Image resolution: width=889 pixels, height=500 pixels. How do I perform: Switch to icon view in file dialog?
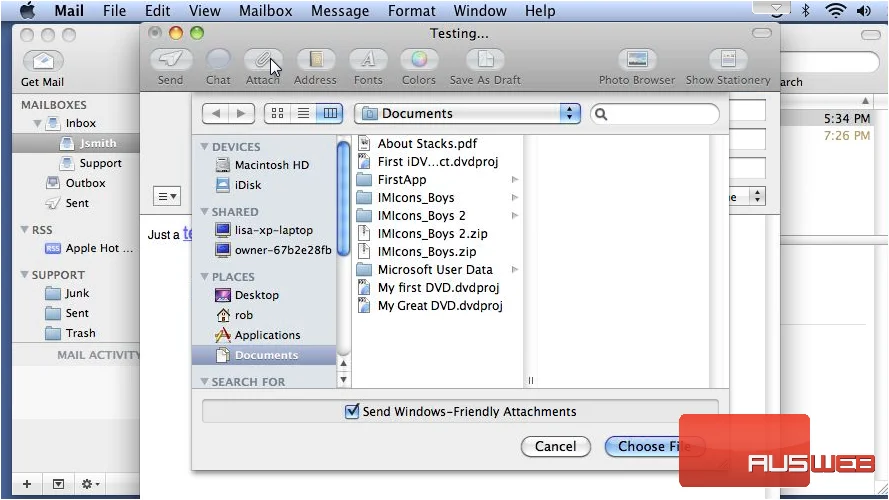[277, 113]
